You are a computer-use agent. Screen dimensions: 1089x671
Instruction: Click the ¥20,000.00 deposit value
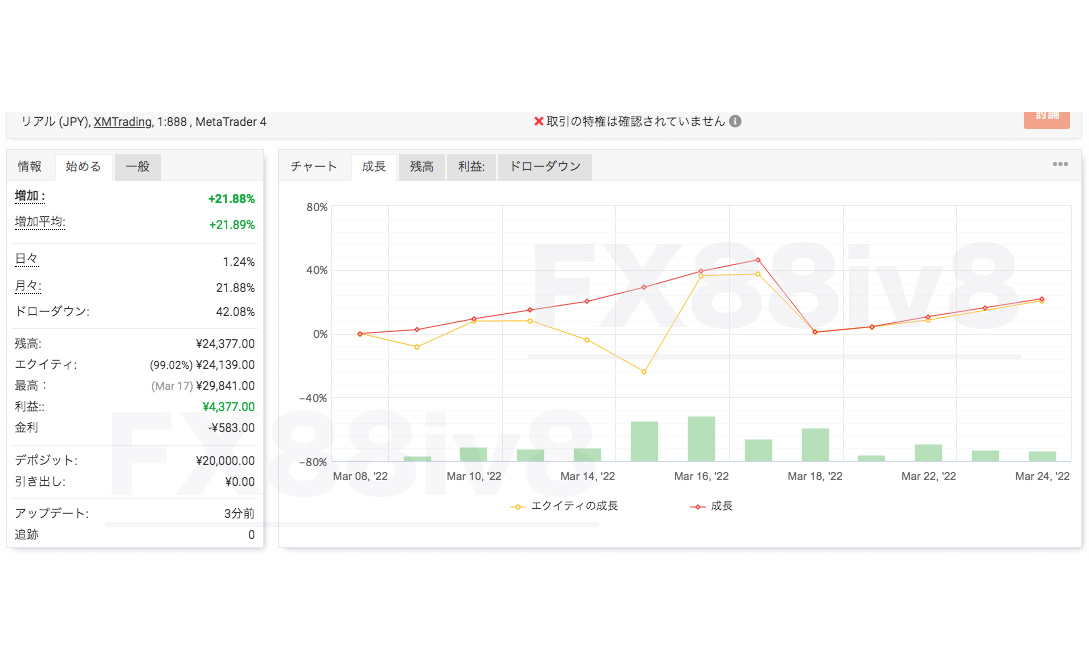(226, 461)
